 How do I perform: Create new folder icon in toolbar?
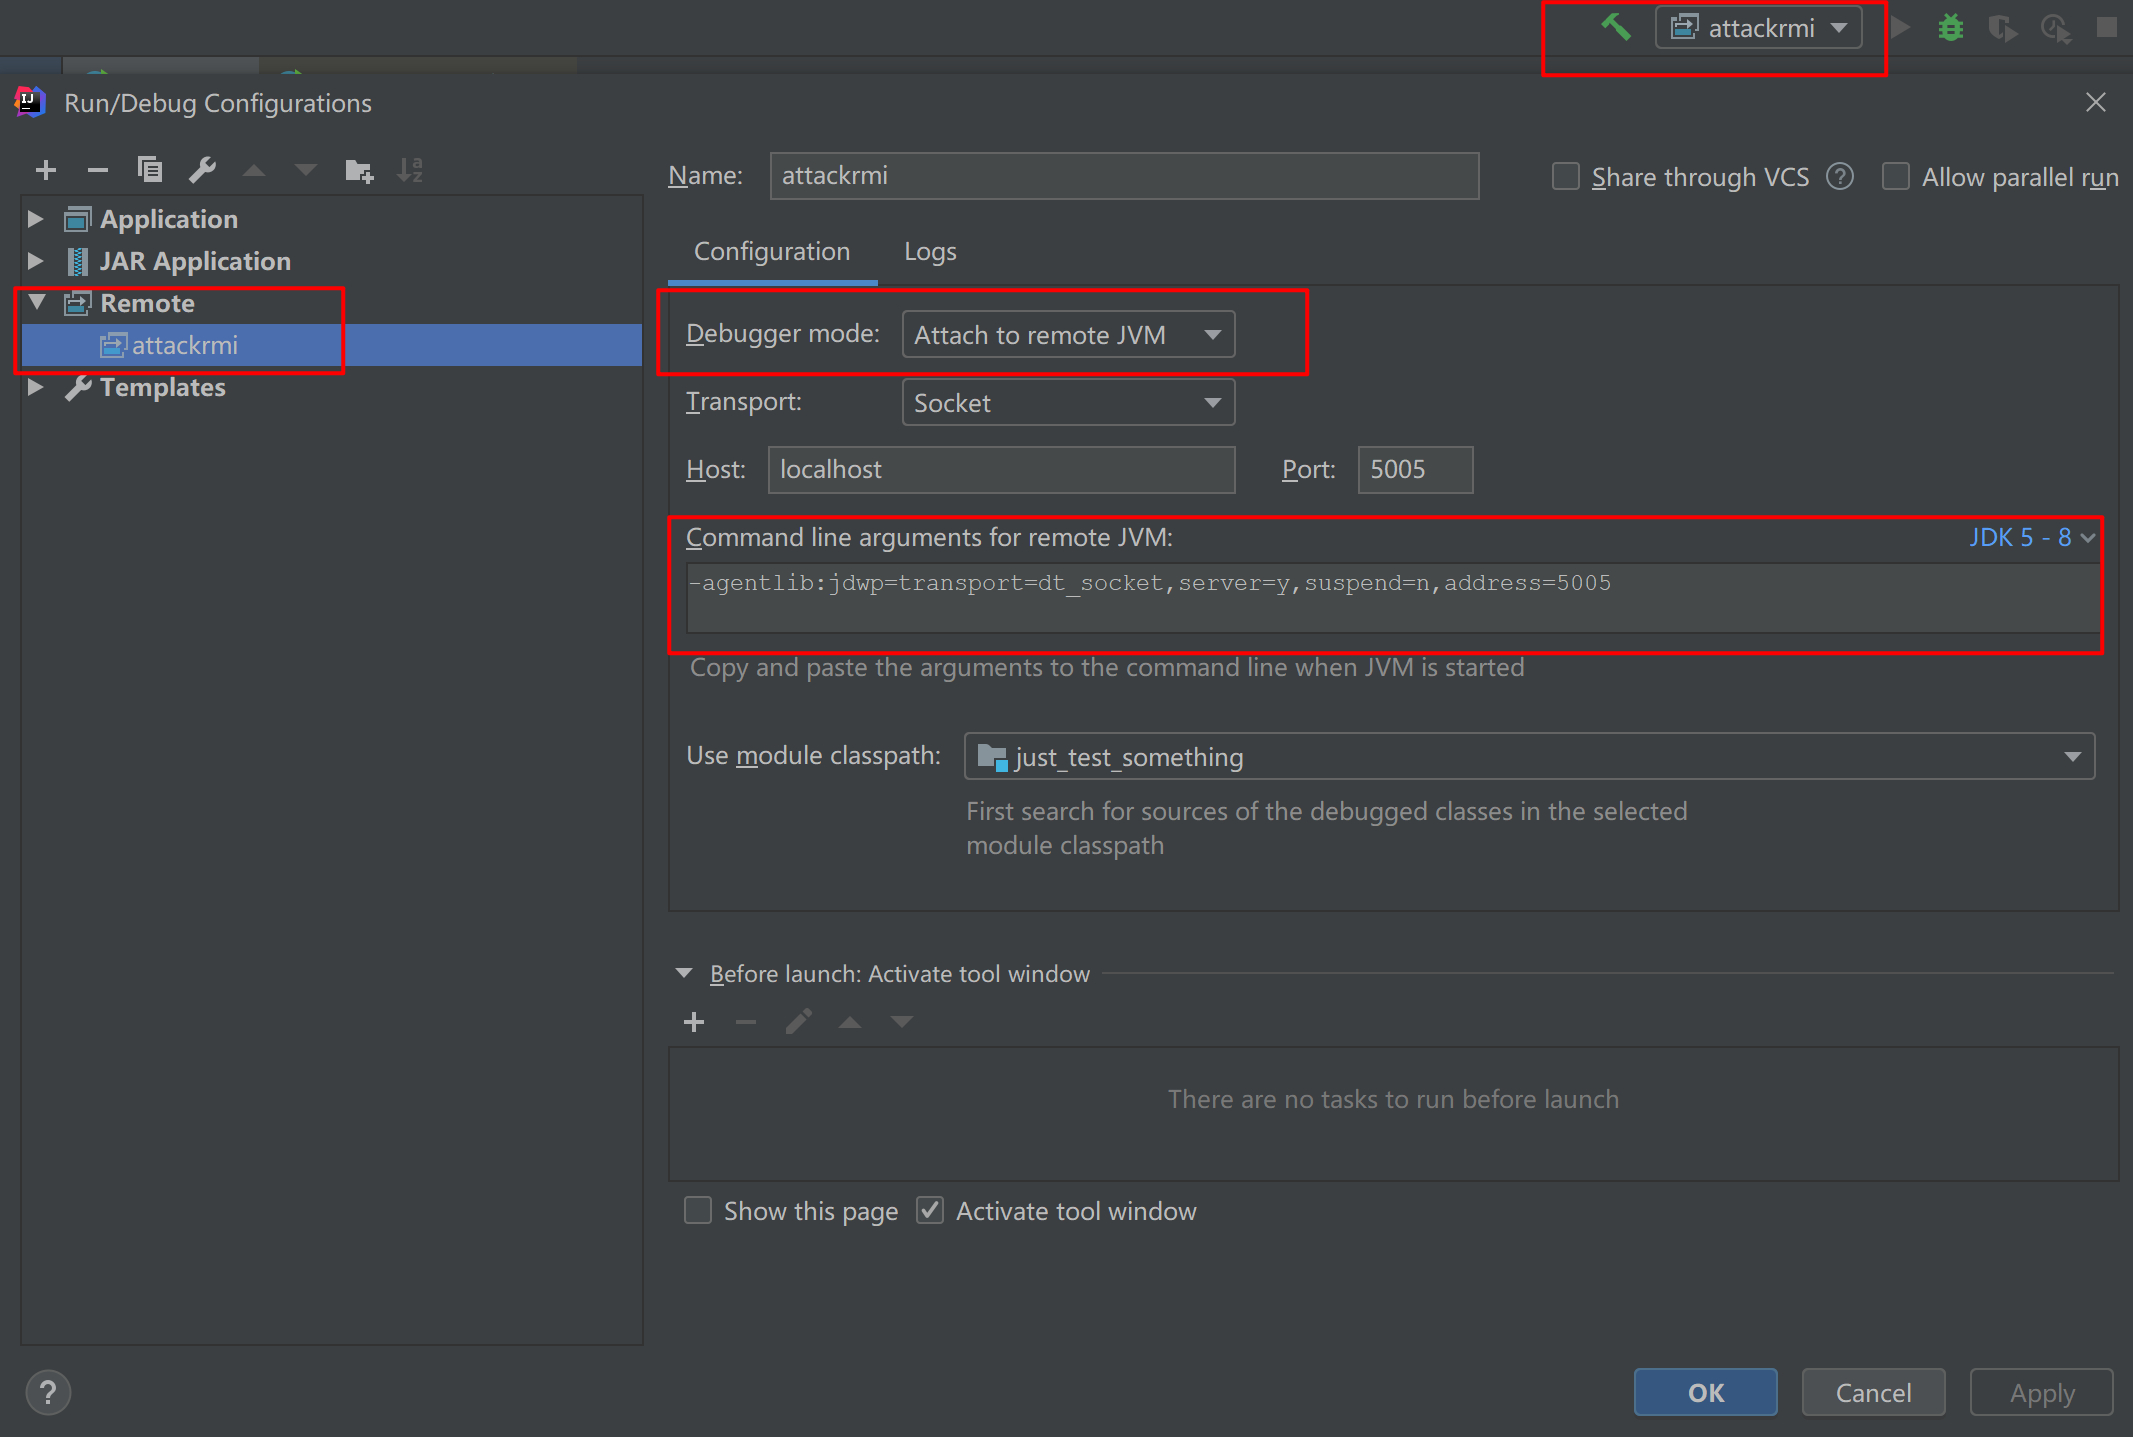[x=358, y=171]
